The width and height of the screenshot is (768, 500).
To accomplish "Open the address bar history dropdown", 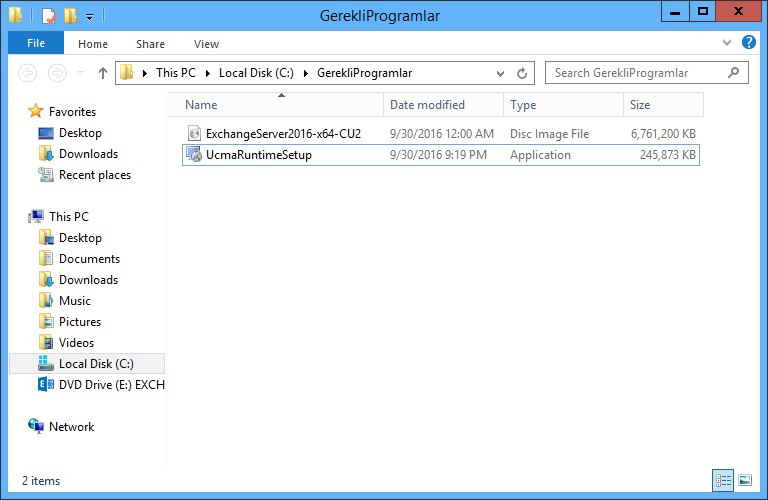I will [500, 73].
